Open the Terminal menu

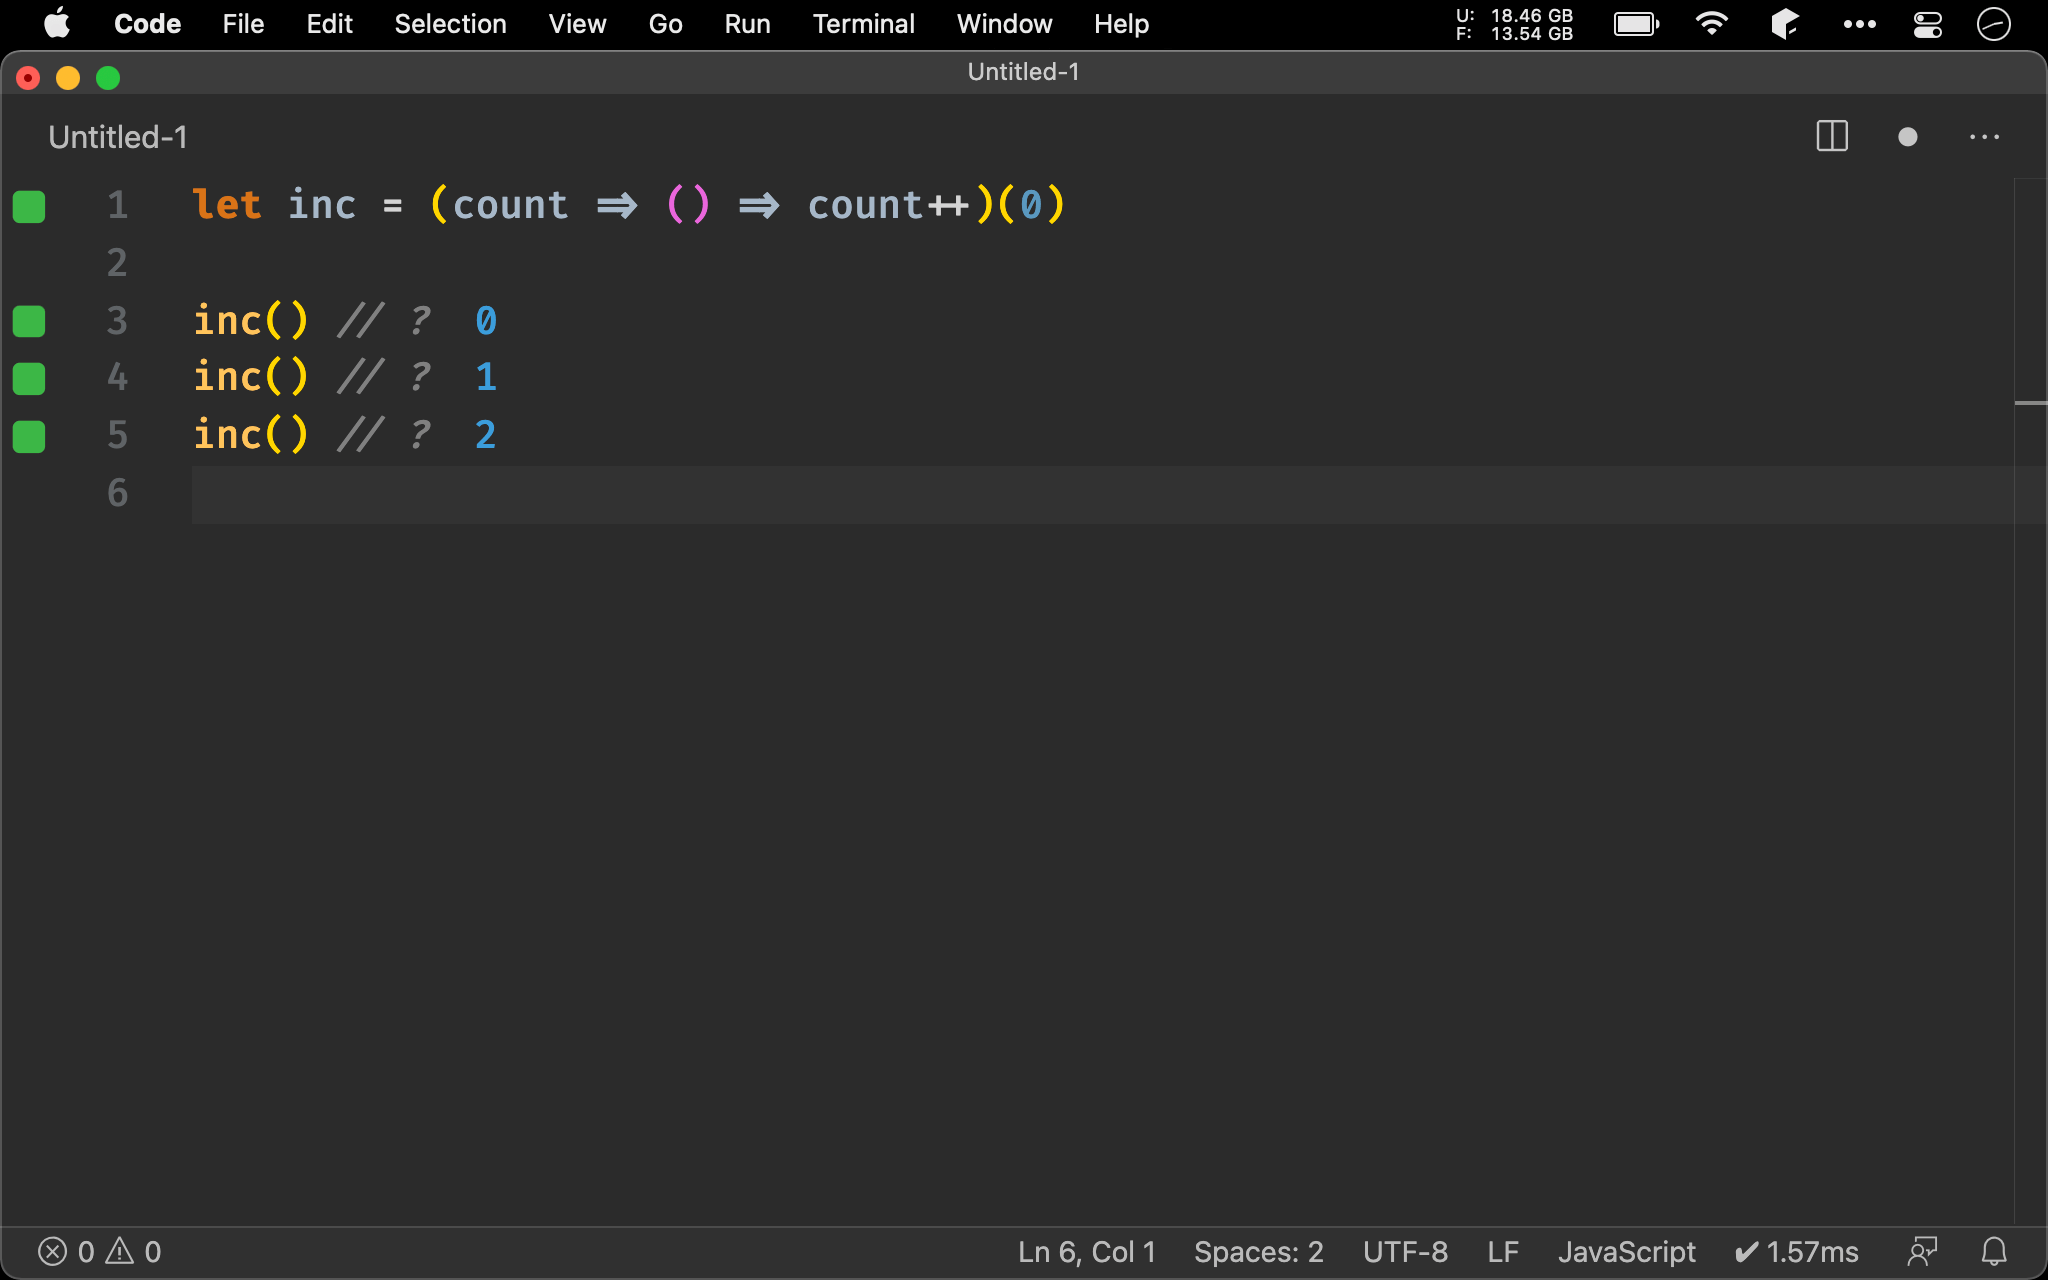pyautogui.click(x=861, y=22)
